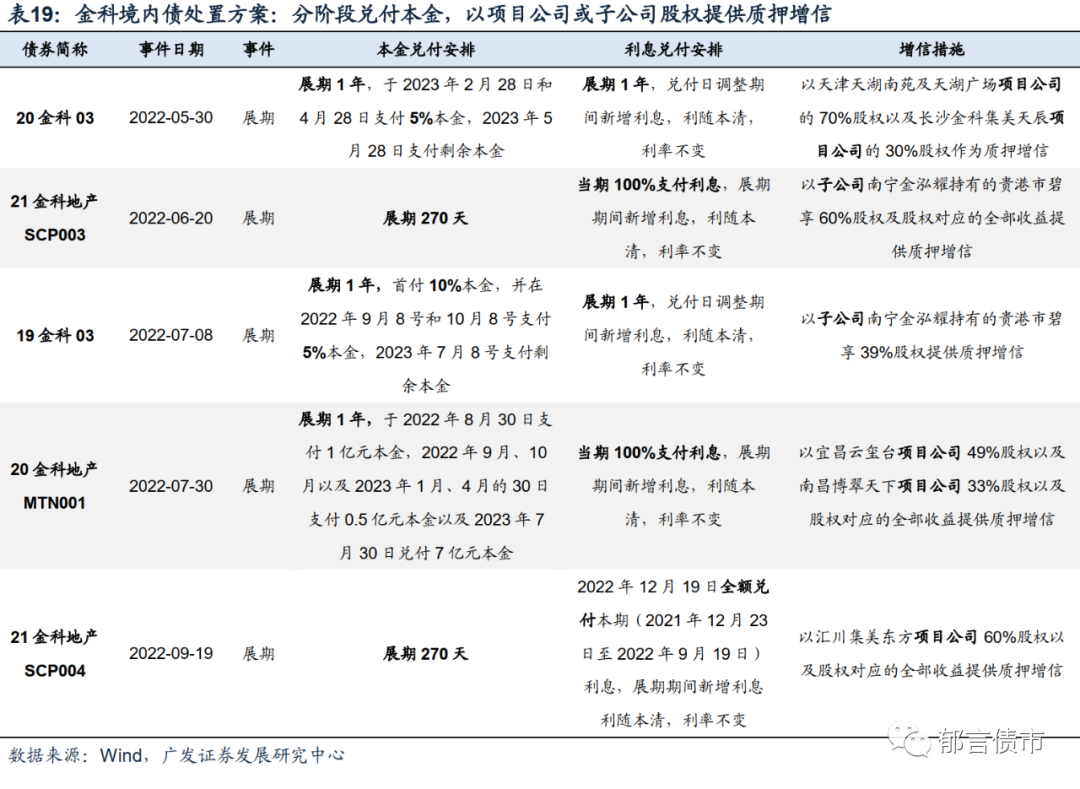Select the date "2022-07-30"

pos(171,486)
